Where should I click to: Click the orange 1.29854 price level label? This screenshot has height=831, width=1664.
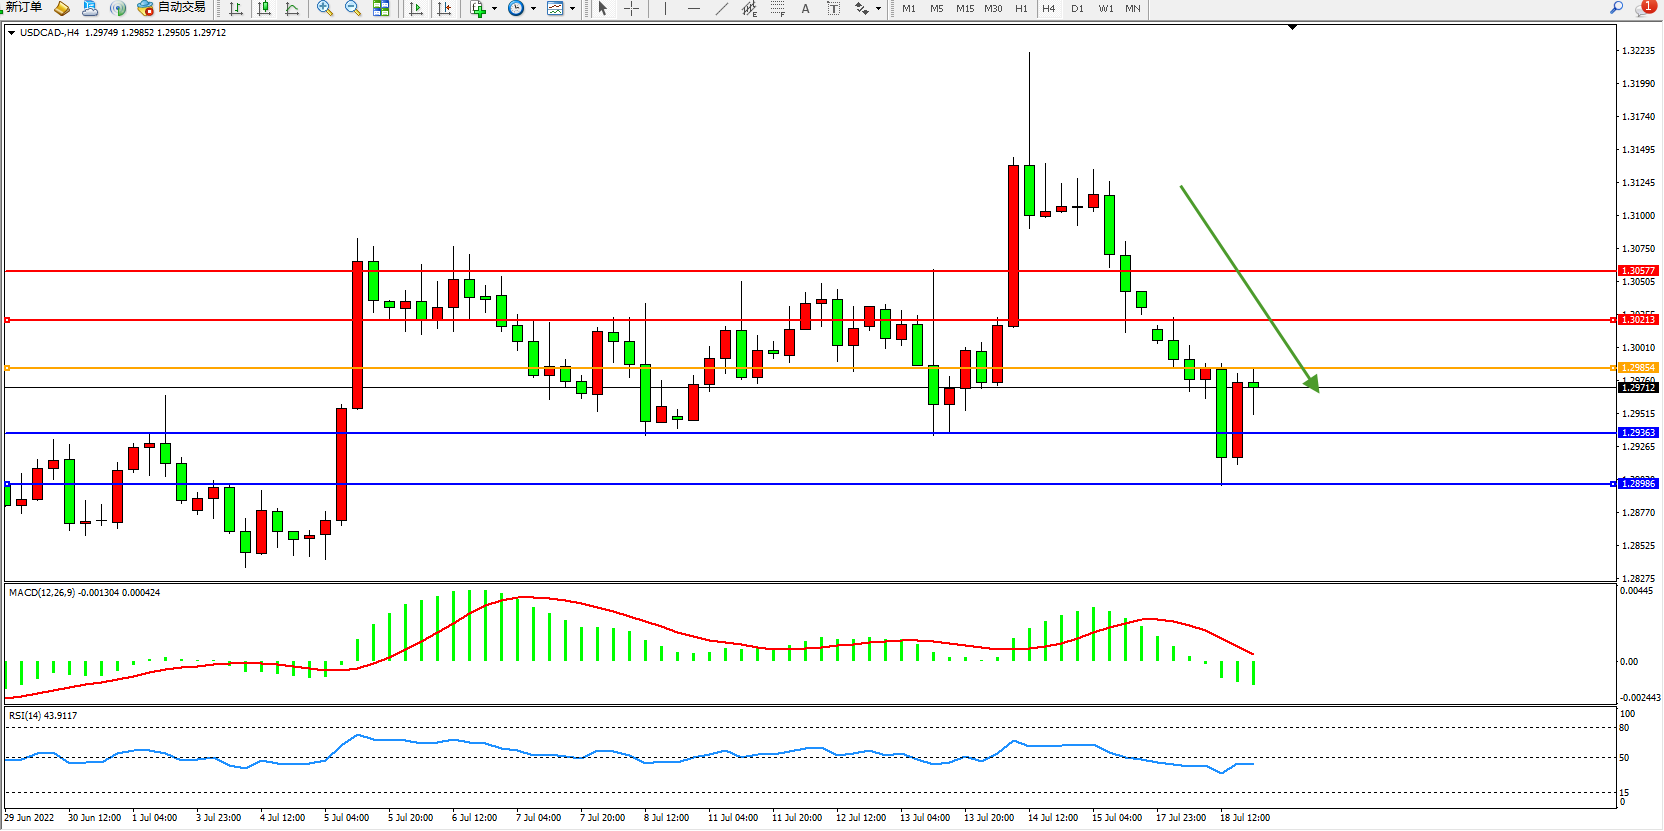point(1638,368)
